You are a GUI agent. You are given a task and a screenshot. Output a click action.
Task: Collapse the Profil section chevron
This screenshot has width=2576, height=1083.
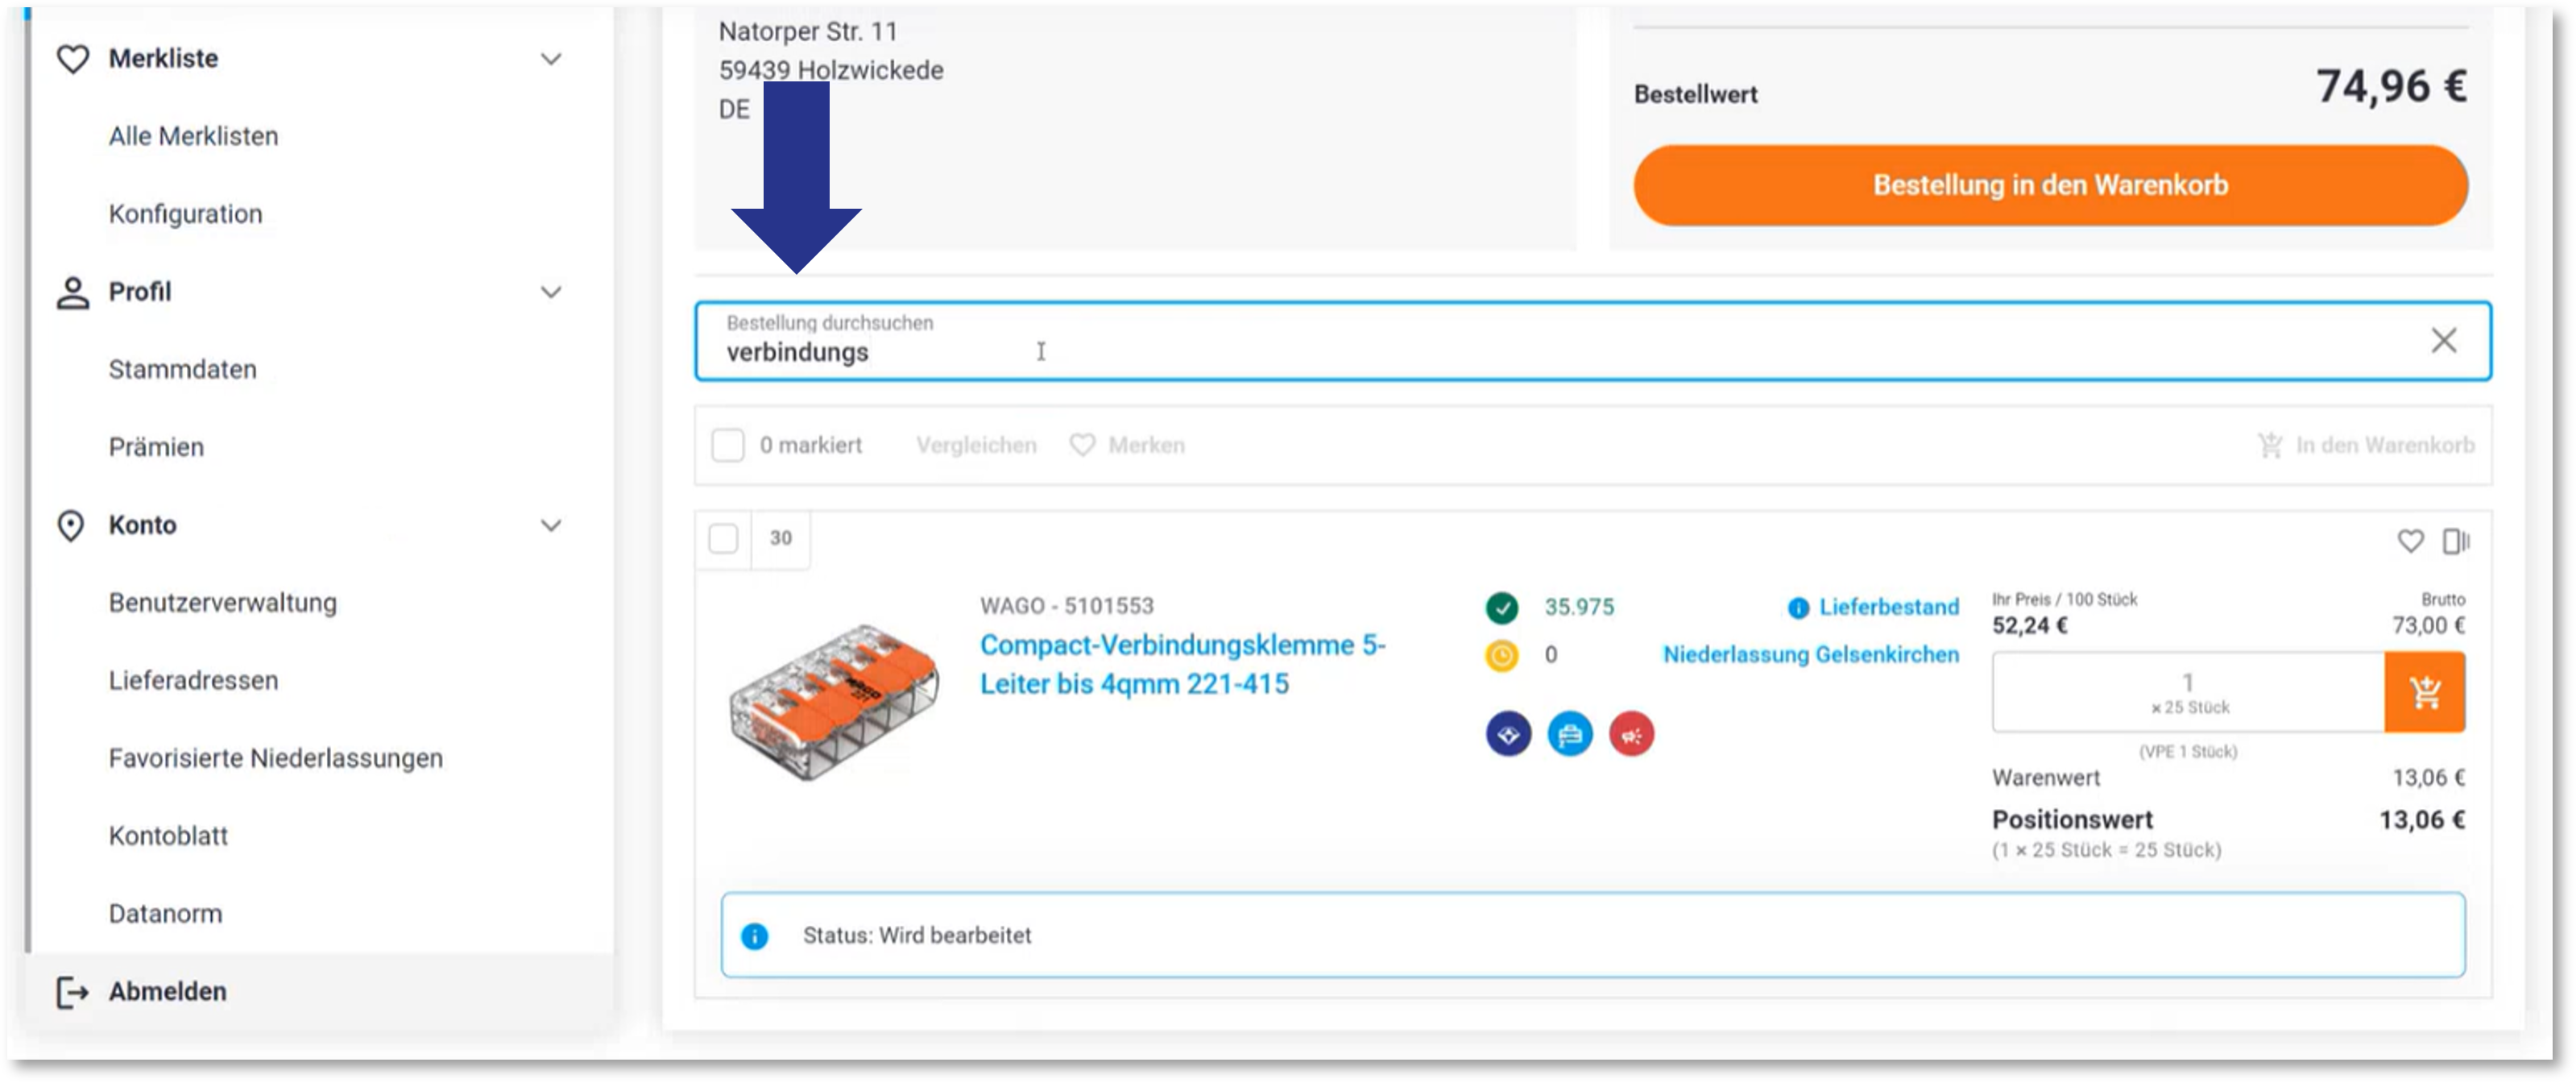(551, 292)
